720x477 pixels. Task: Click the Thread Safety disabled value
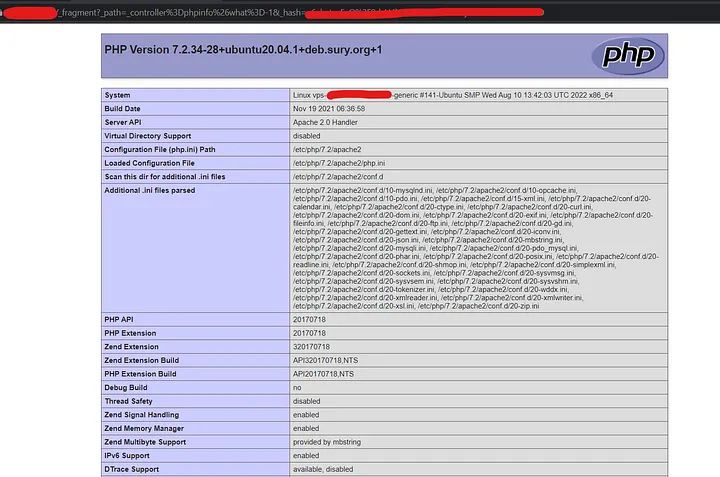click(306, 401)
